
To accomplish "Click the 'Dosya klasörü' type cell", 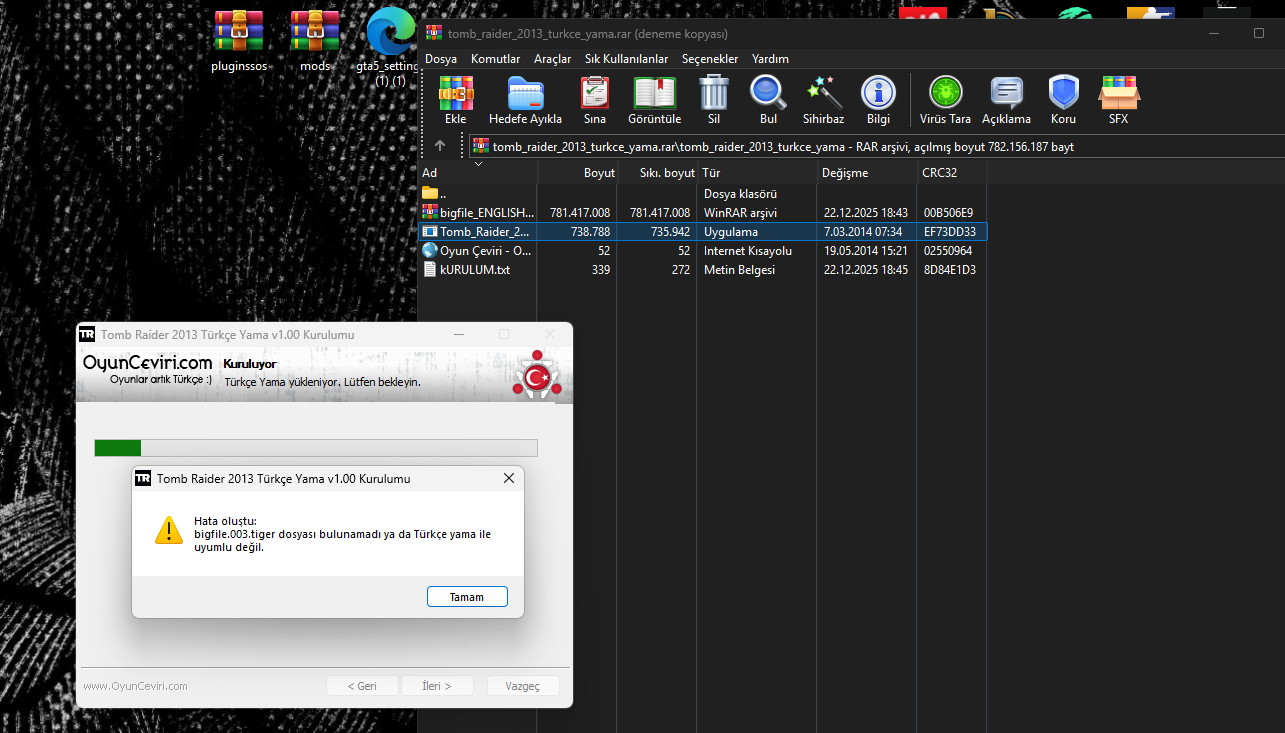I will point(740,194).
